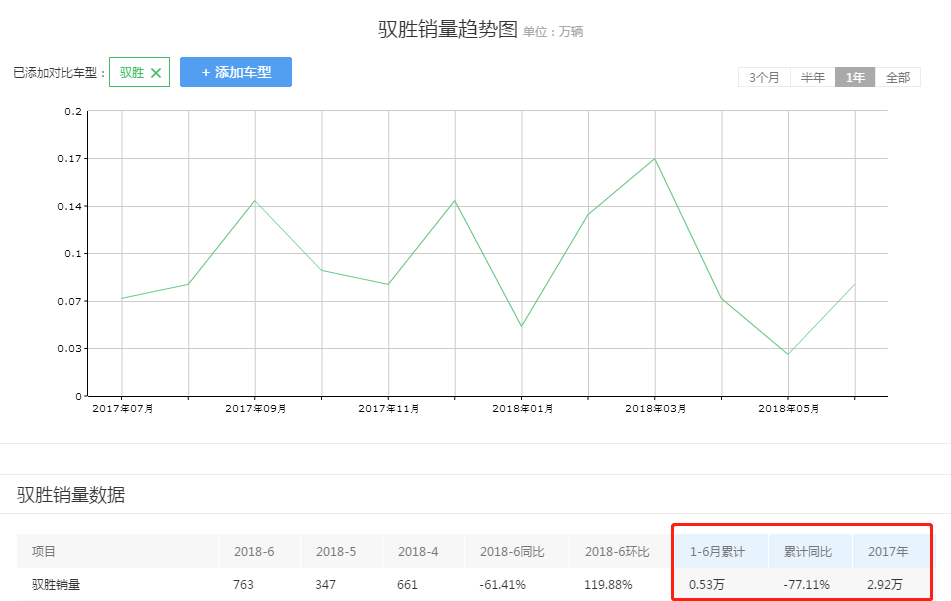Click the 2018年05月 lowest point on the chart line
951x601 pixels.
tap(788, 354)
